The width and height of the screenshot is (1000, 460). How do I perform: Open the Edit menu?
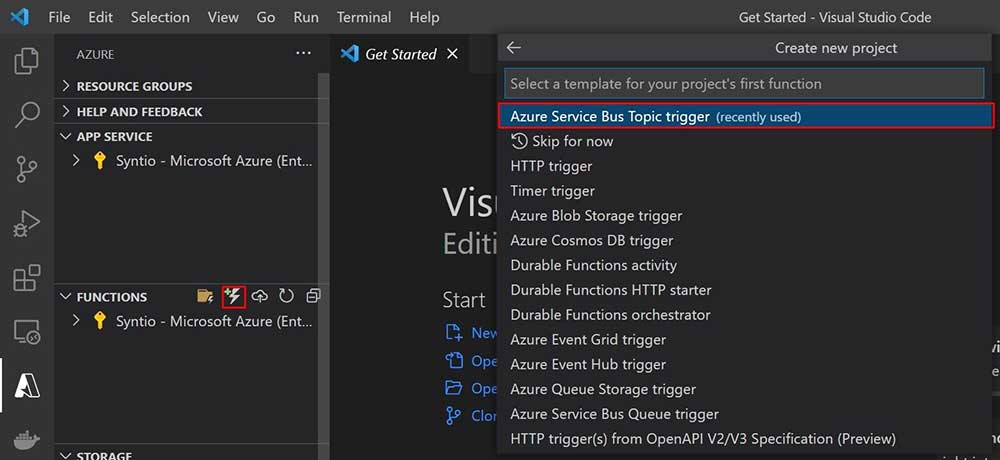click(101, 17)
